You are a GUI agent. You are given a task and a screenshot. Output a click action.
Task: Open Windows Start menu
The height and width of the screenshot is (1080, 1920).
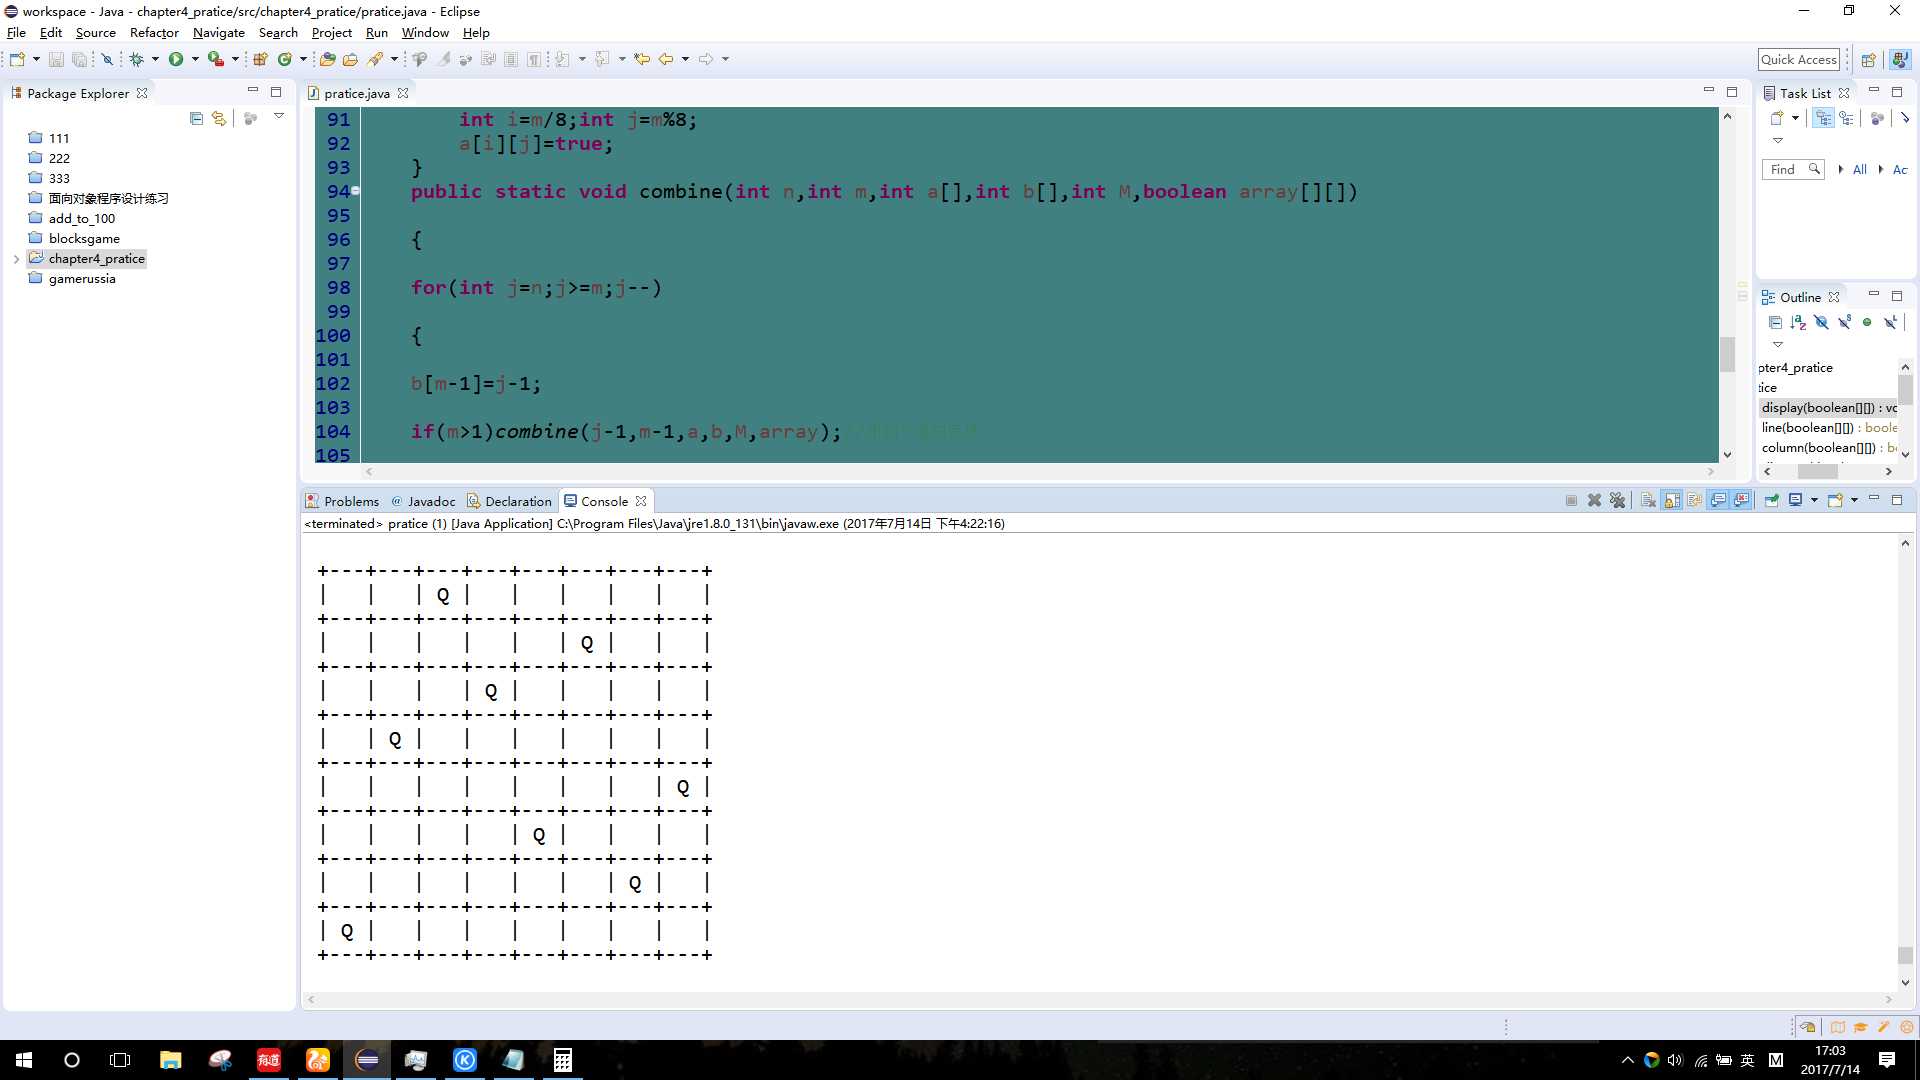click(24, 1060)
